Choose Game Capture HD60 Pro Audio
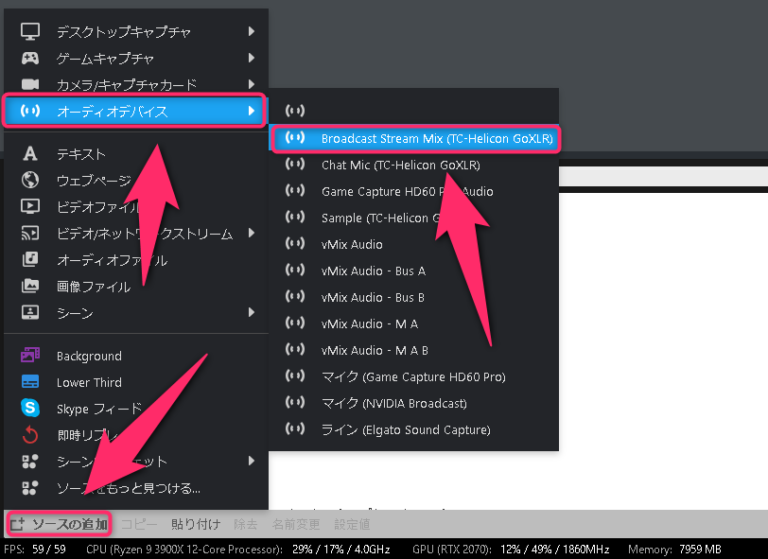768x559 pixels. click(x=414, y=192)
